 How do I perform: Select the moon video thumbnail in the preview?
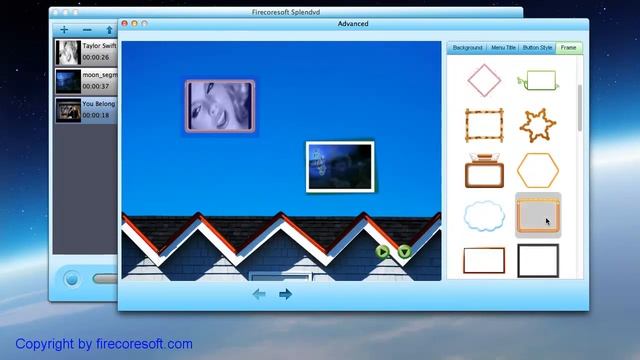point(340,167)
